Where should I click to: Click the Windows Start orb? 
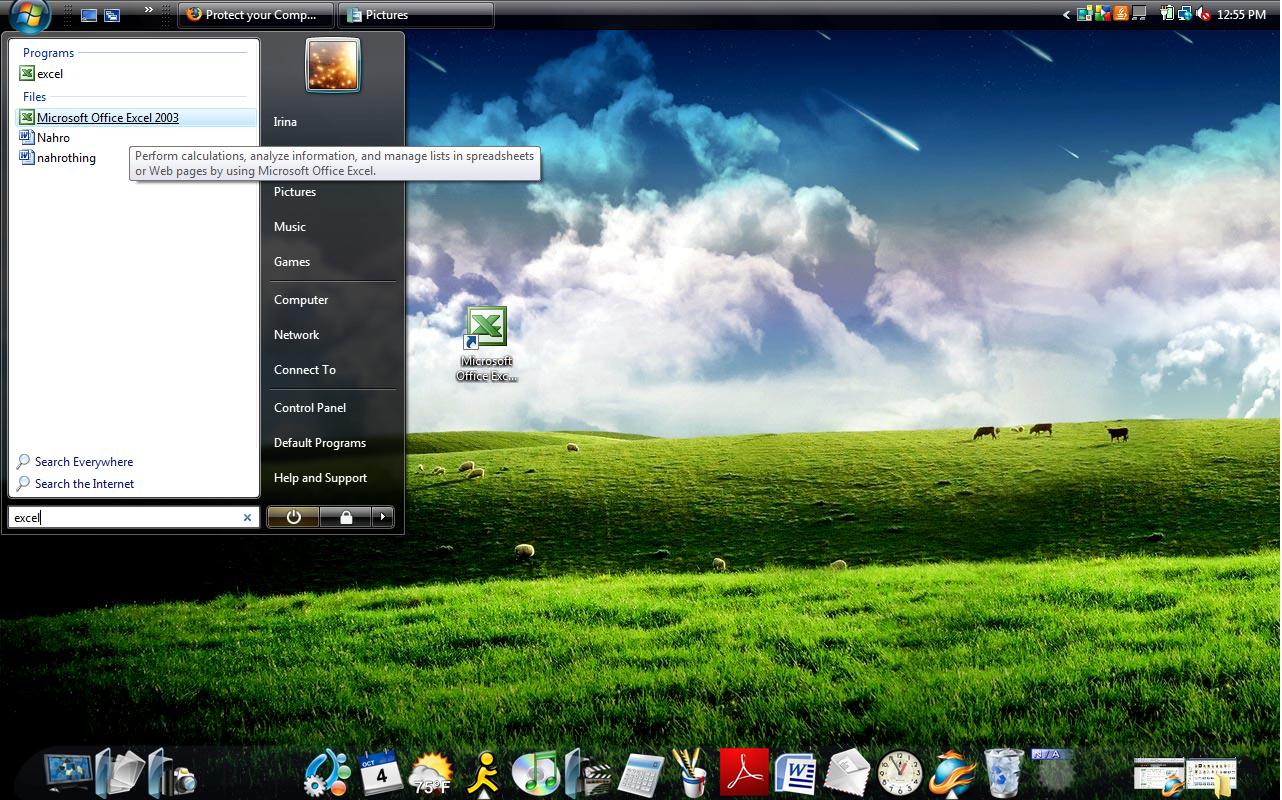[29, 14]
